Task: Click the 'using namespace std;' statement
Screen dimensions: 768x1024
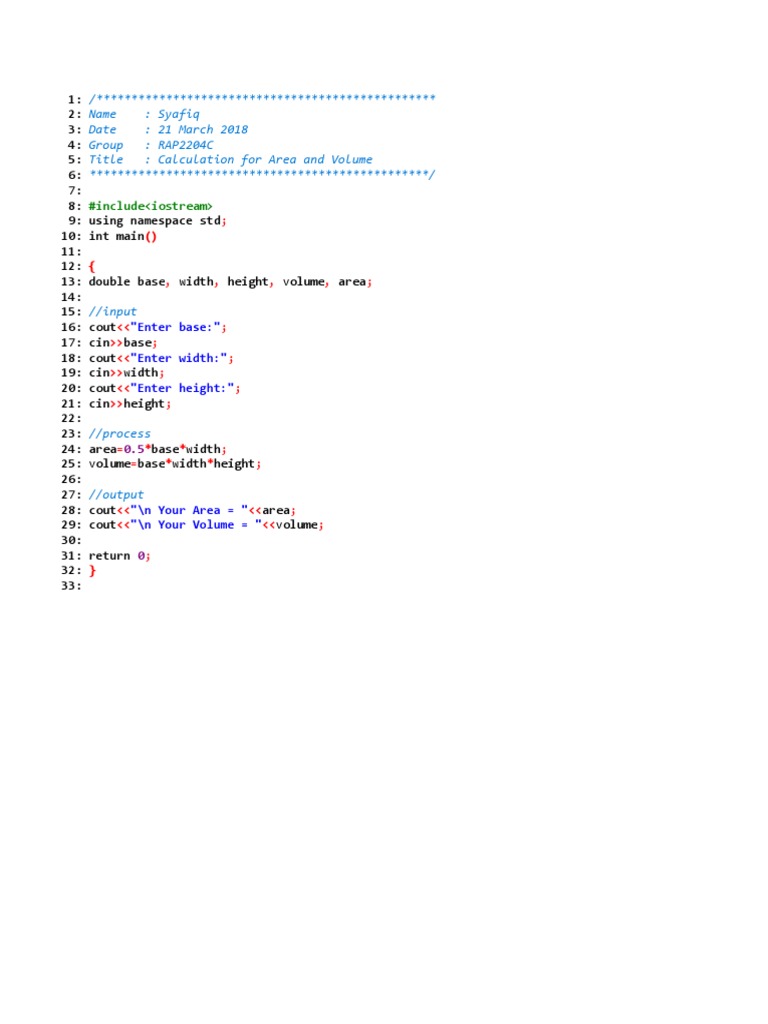Action: pos(157,221)
